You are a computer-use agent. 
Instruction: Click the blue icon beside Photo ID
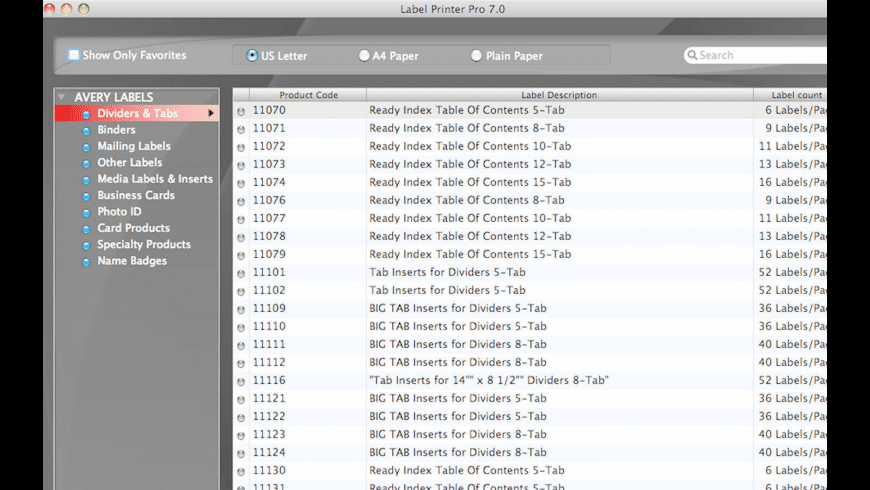[86, 212]
